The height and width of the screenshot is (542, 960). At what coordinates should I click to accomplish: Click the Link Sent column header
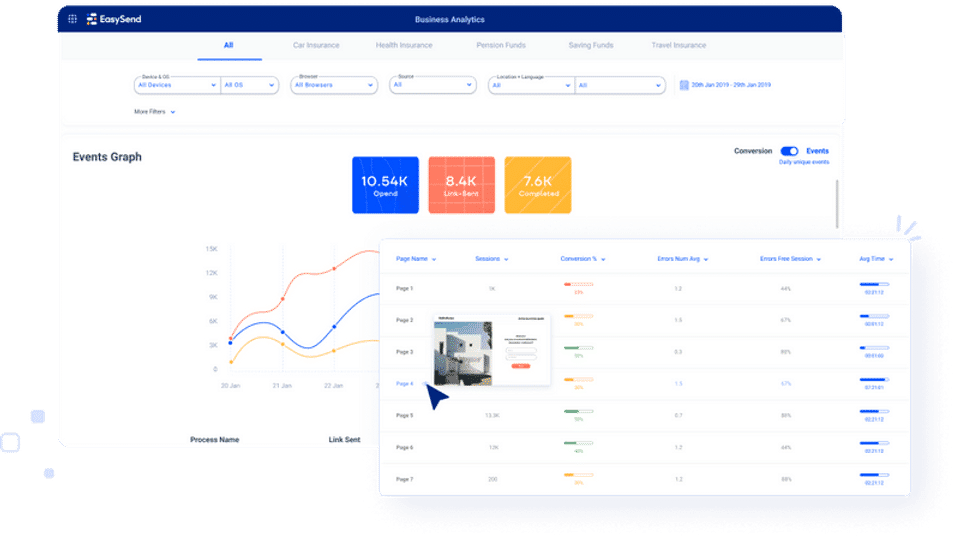(344, 440)
